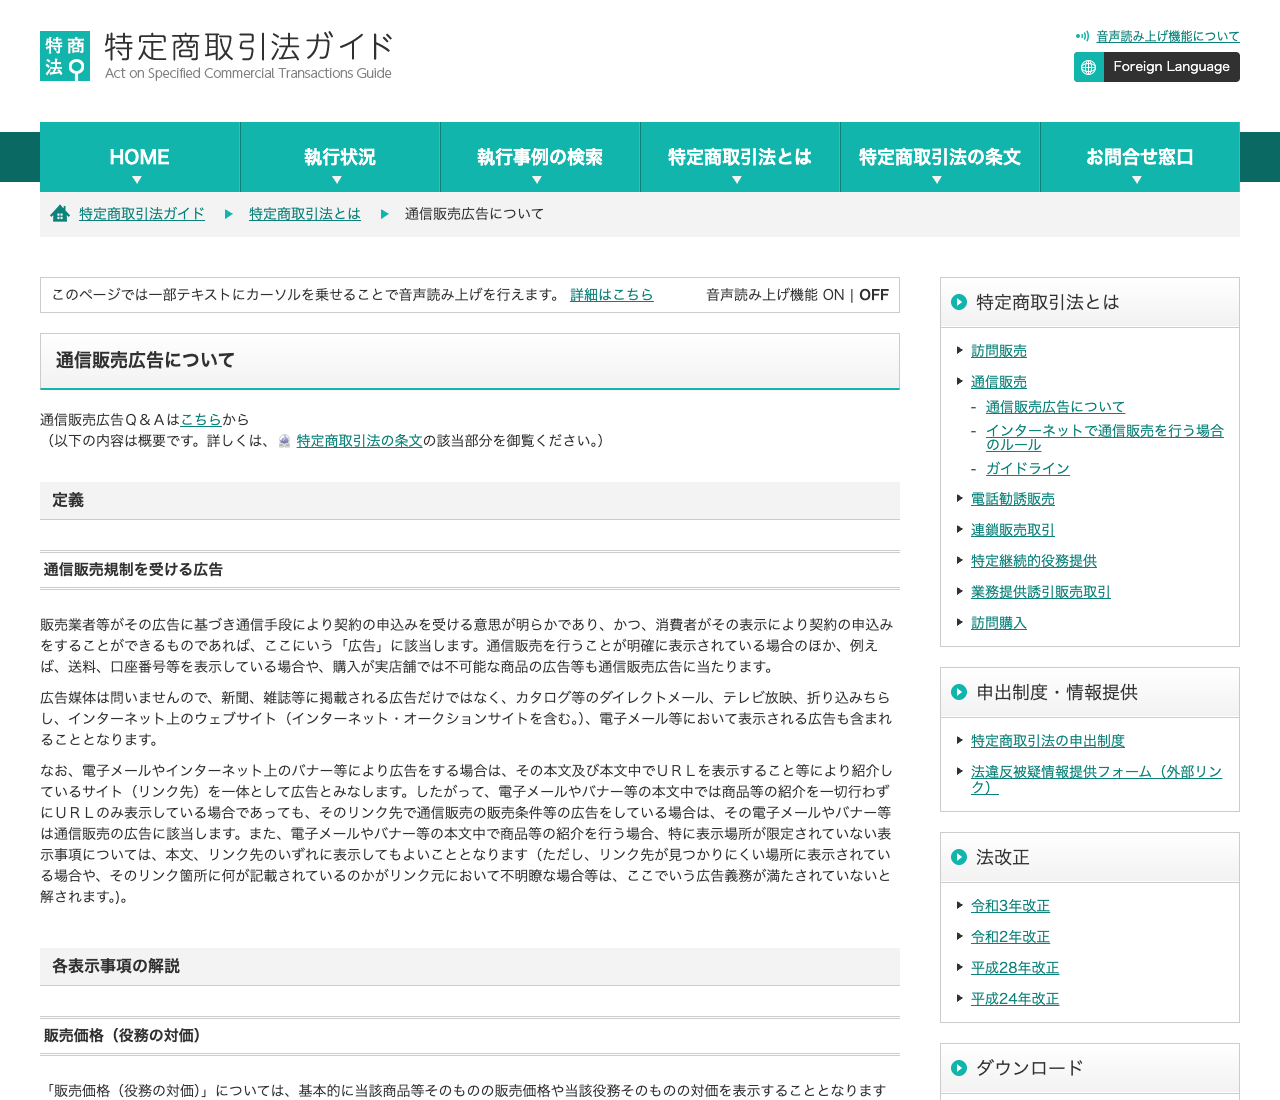
Task: Click the 通信販売規制を受ける広告 subheading
Action: pos(133,569)
